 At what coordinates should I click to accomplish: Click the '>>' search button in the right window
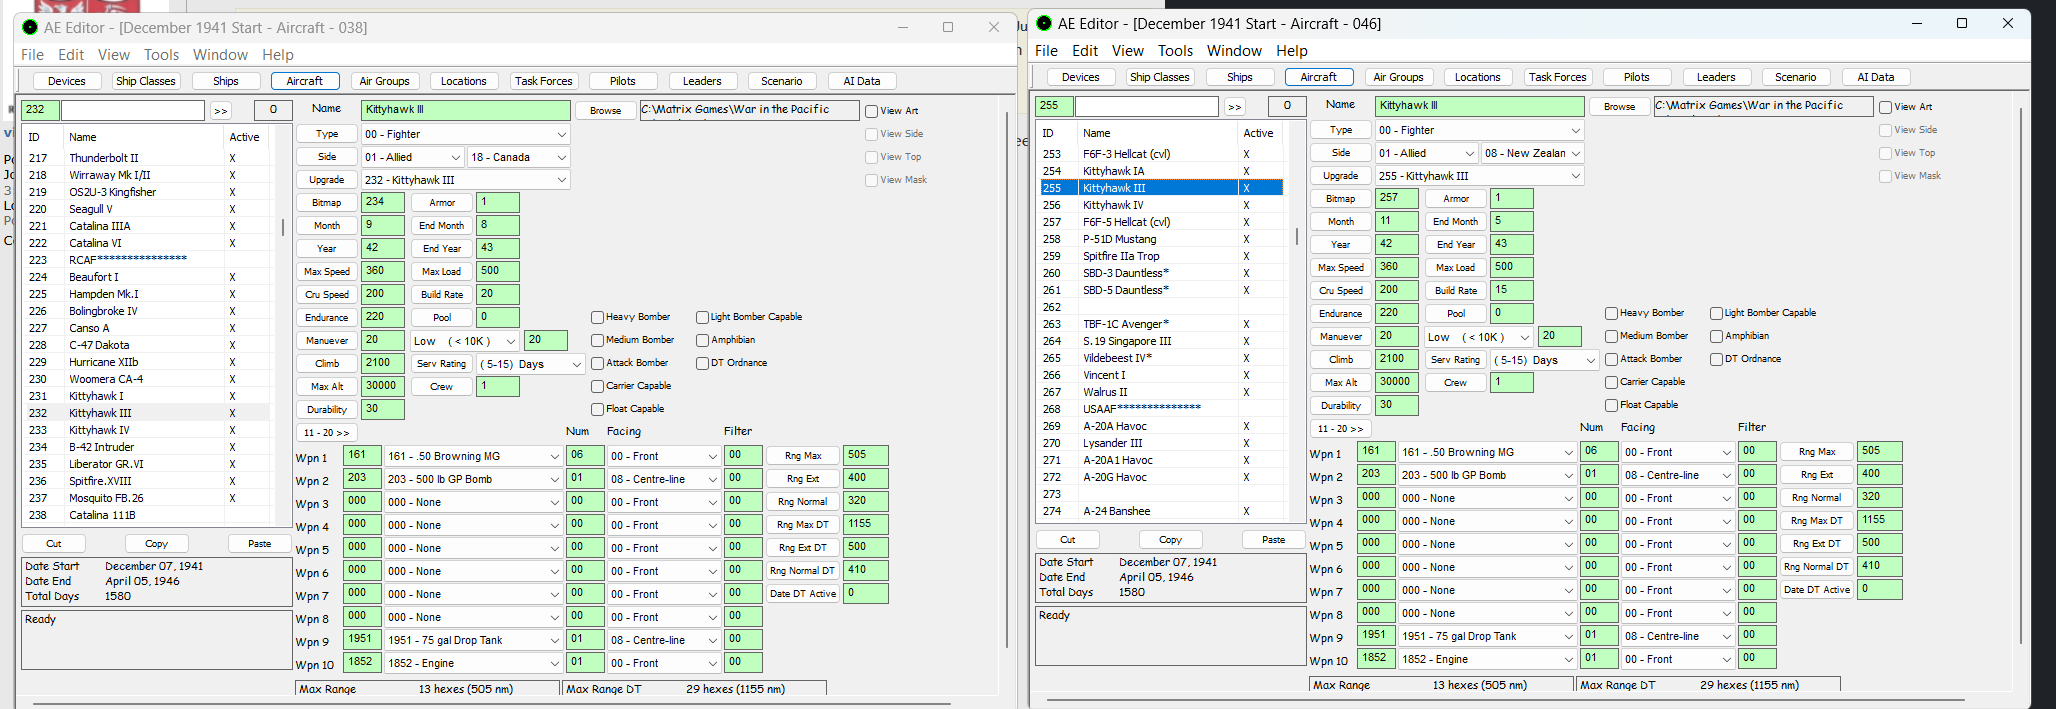pos(1235,106)
